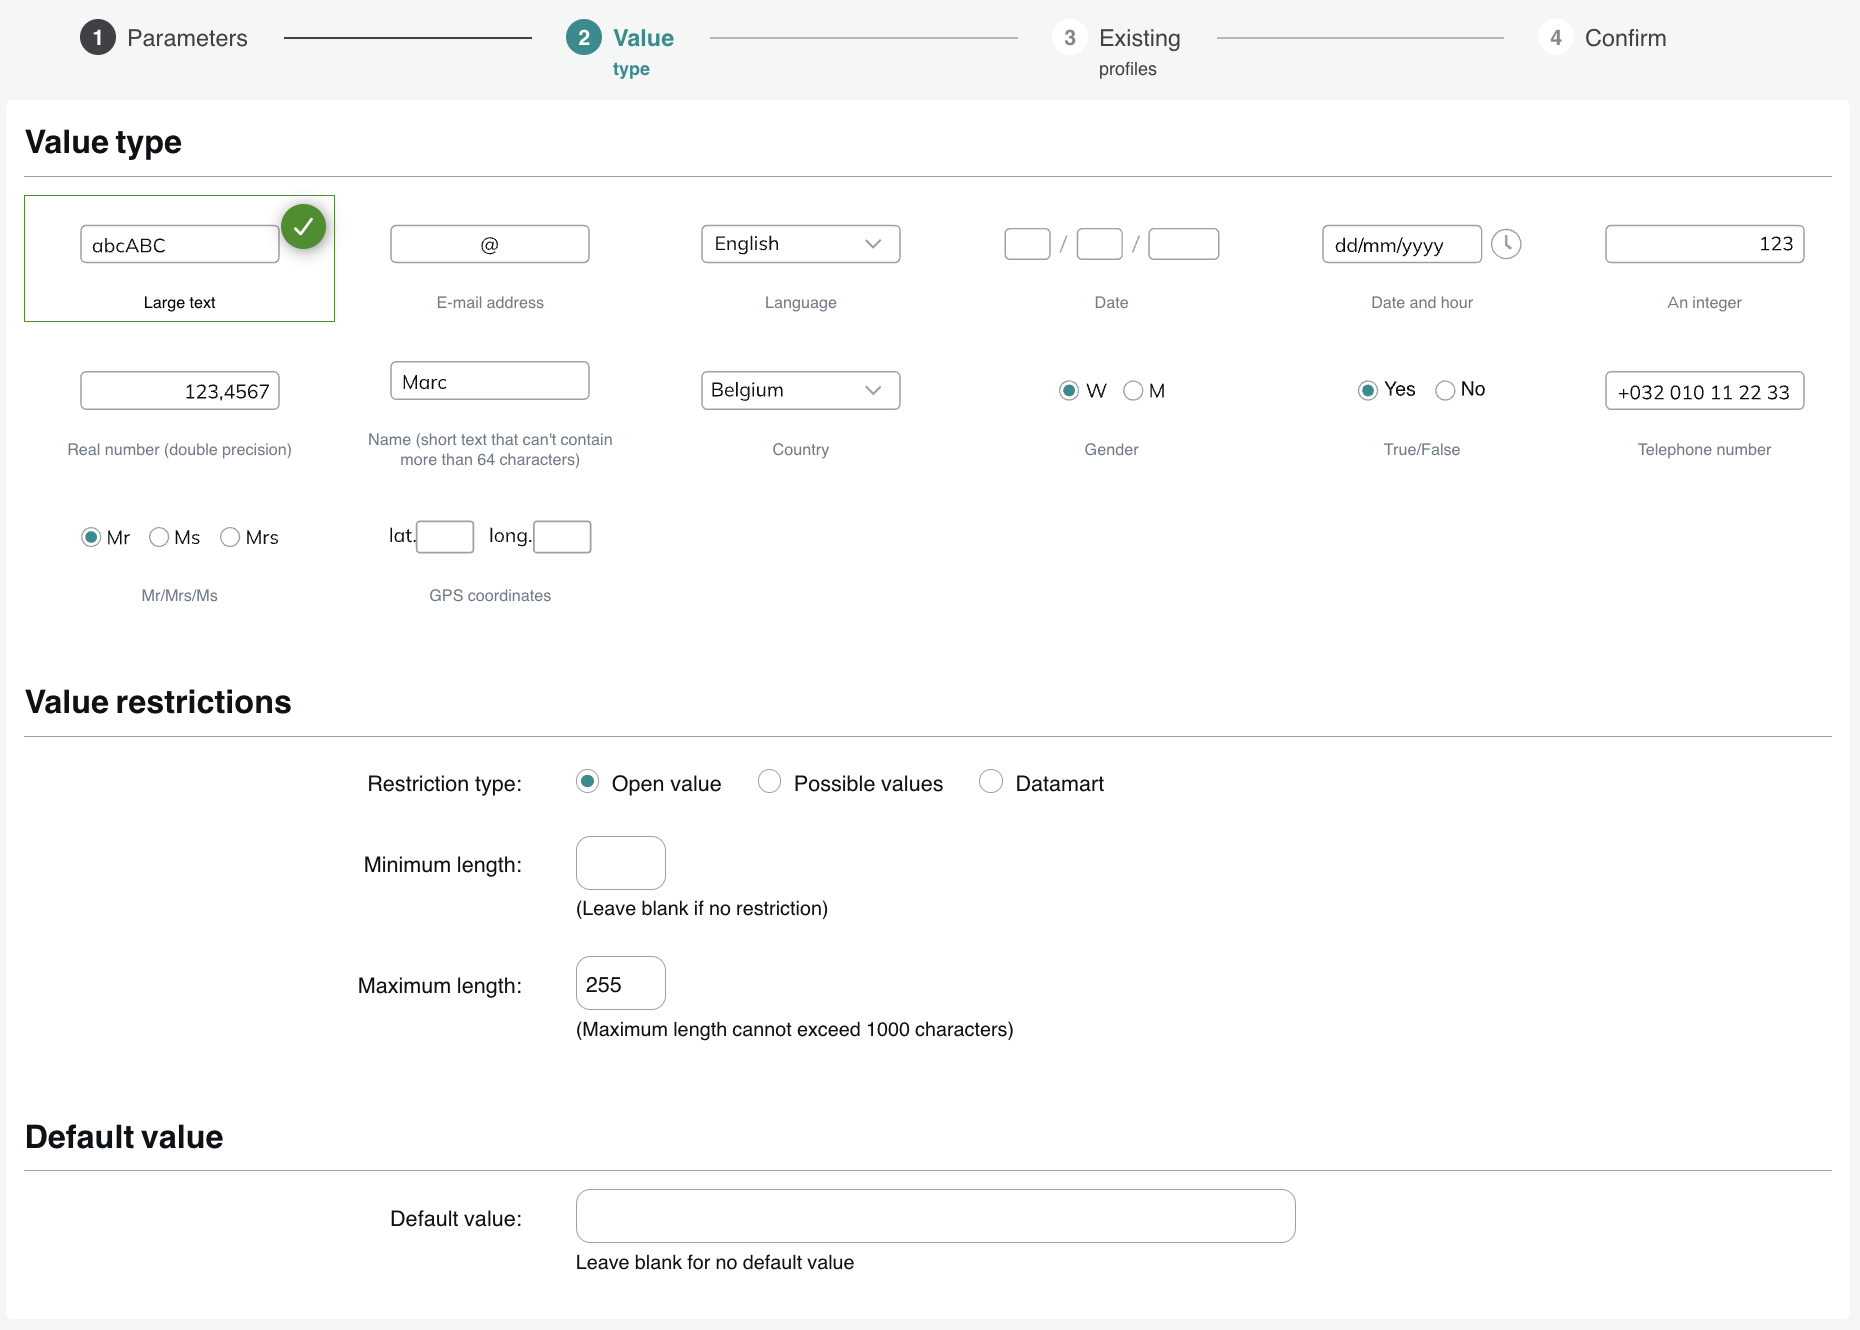Choose the Language value type label
This screenshot has height=1330, width=1860.
point(801,302)
